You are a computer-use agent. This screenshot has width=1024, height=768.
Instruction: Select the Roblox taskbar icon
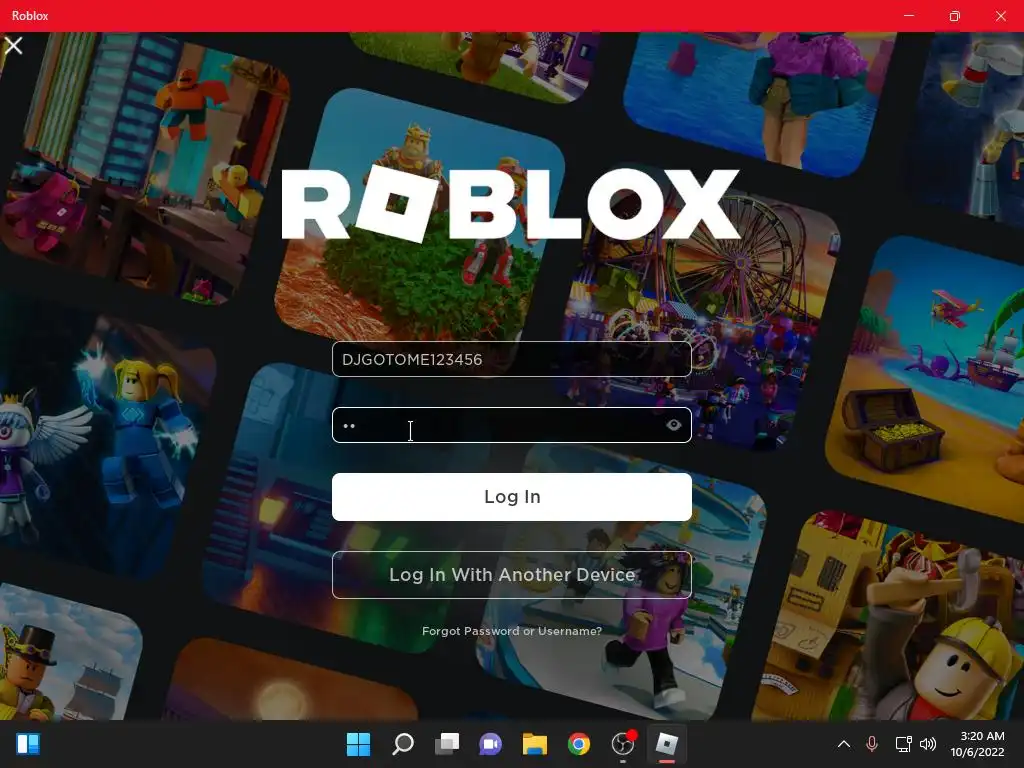pyautogui.click(x=667, y=744)
